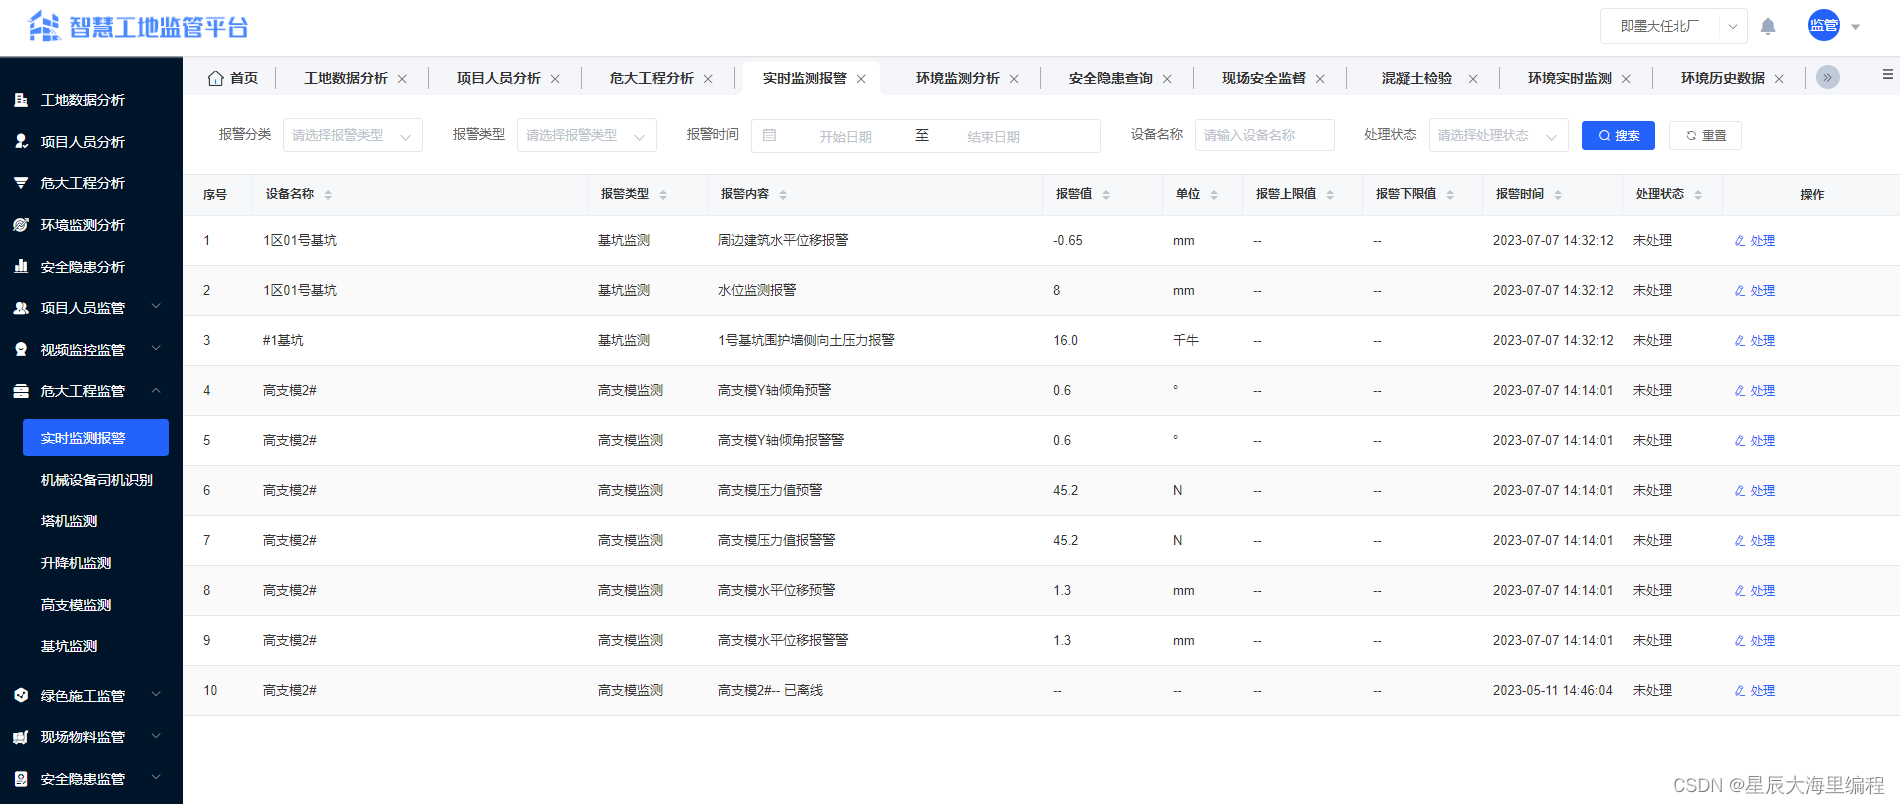Click 处理 for row 3 #1基坑

tap(1755, 341)
